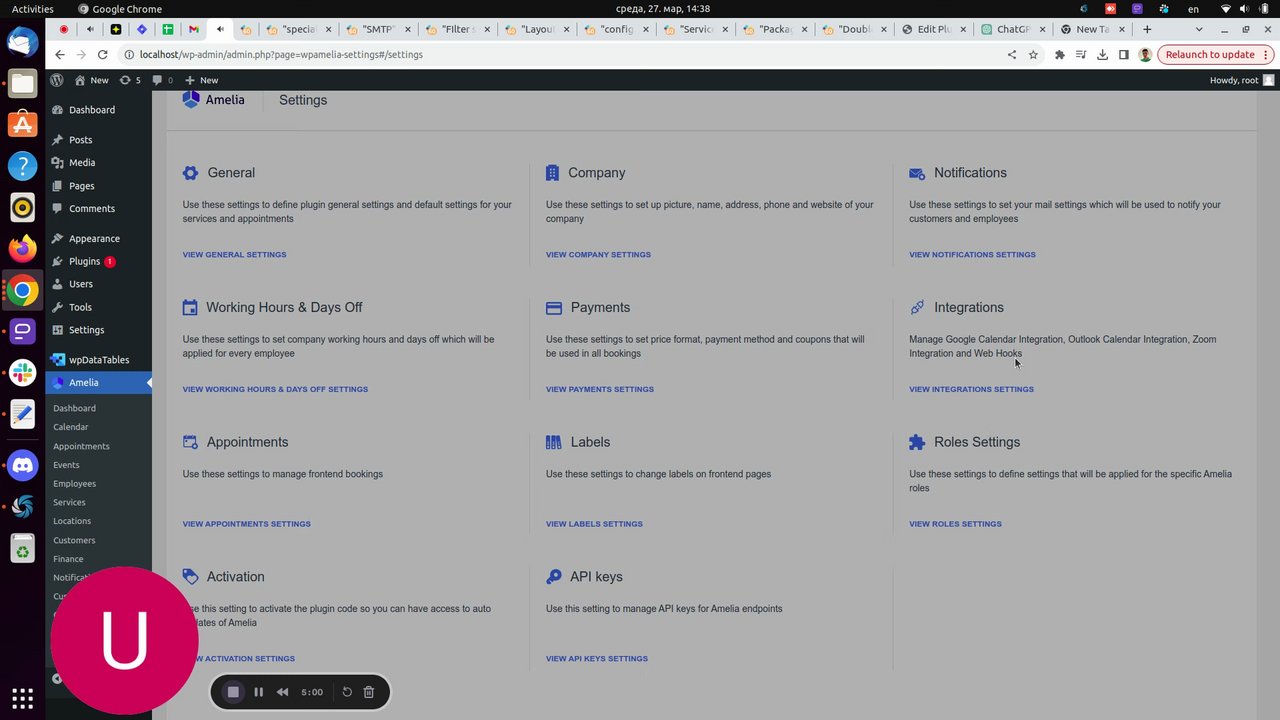Restart the screen recording
Image resolution: width=1280 pixels, height=720 pixels.
pos(347,692)
